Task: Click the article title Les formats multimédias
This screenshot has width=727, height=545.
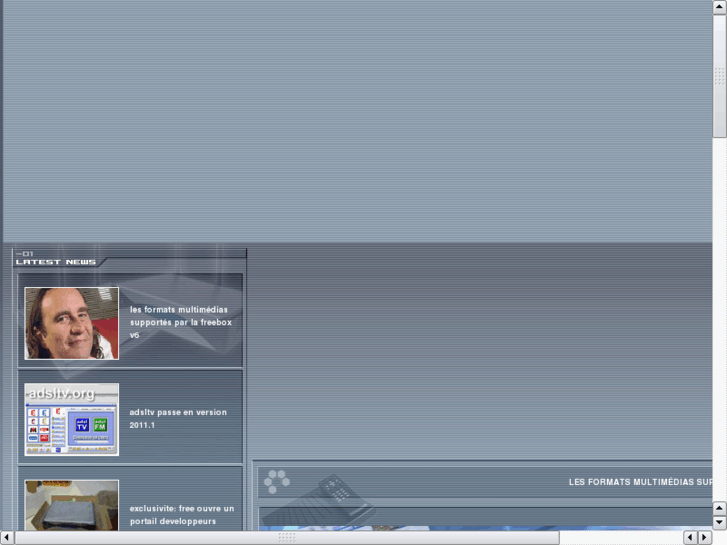Action: [x=640, y=482]
